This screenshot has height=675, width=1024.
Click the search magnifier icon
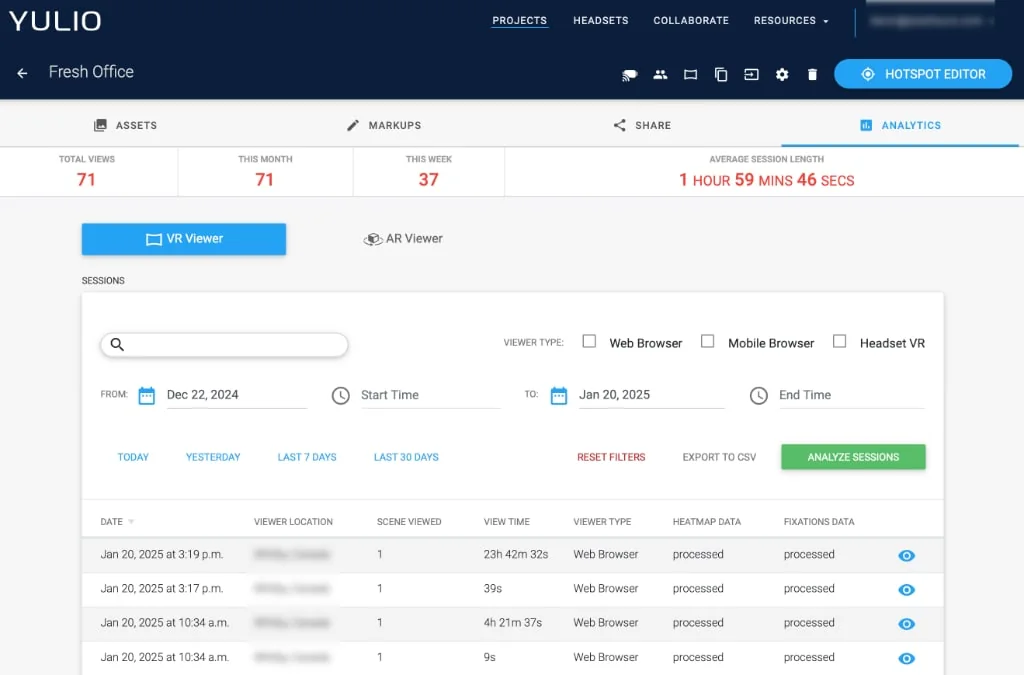click(117, 344)
